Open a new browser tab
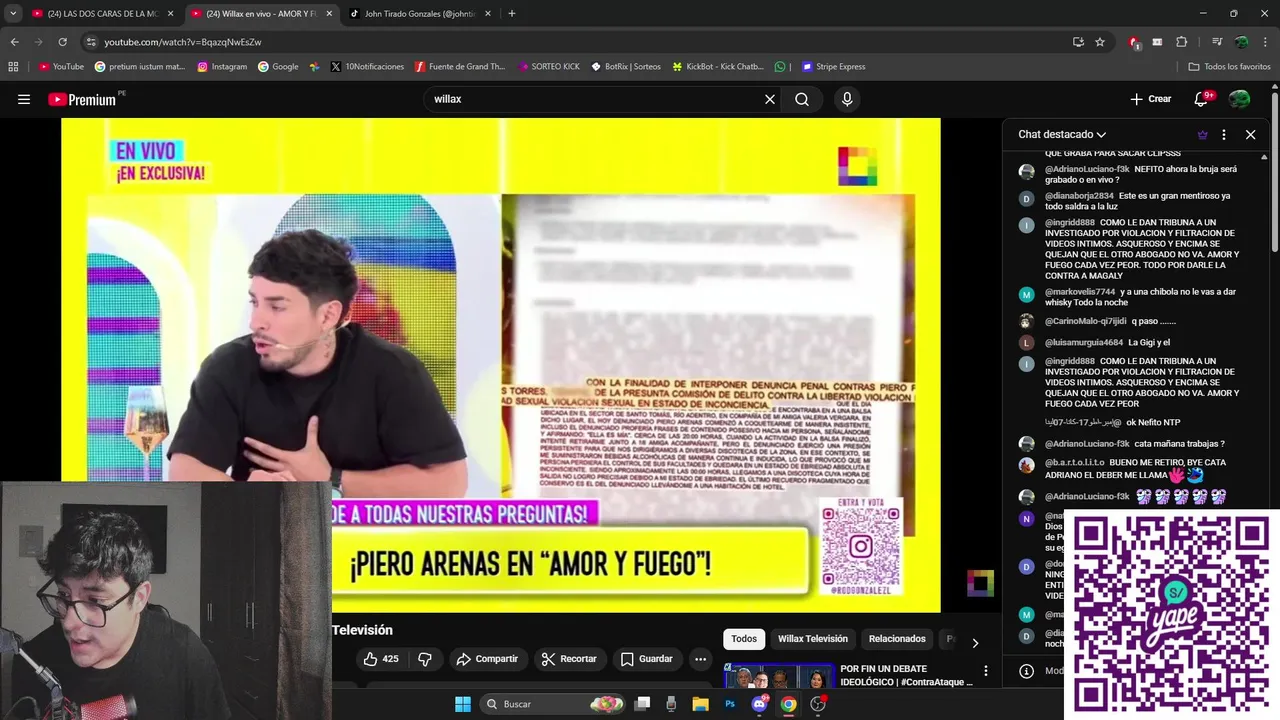Image resolution: width=1280 pixels, height=720 pixels. click(x=512, y=14)
